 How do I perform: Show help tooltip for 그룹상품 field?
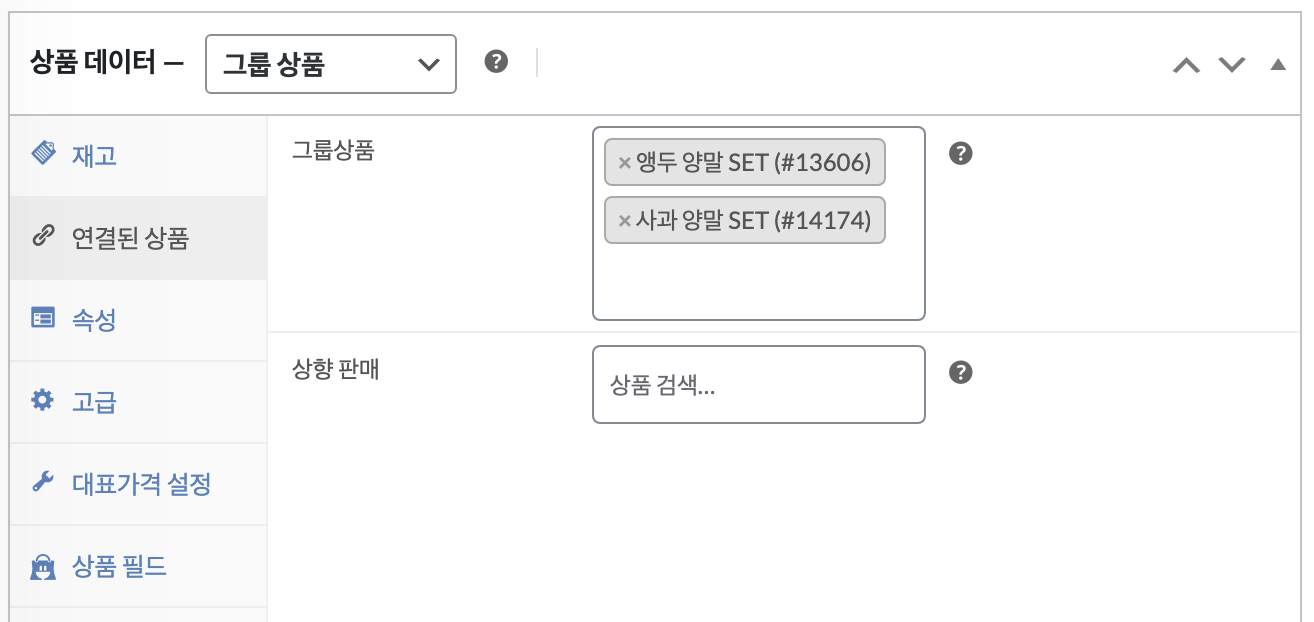click(x=961, y=154)
